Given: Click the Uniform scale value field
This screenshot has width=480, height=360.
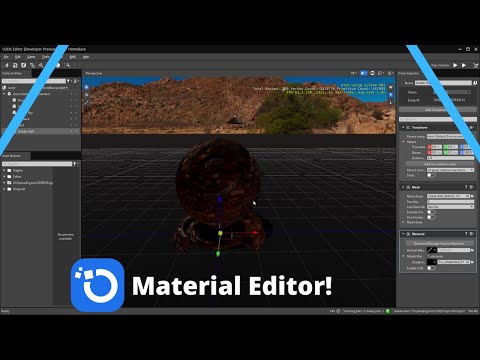Looking at the screenshot, I should tap(450, 158).
